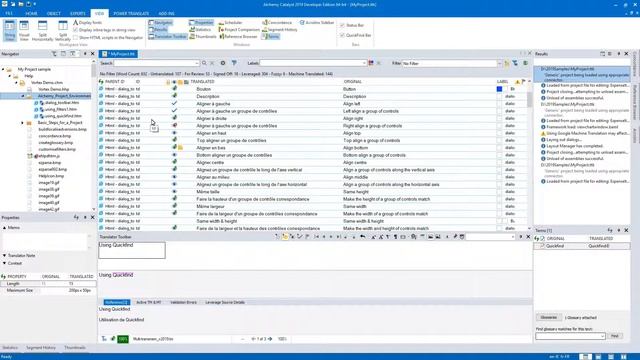Viewport: 640px width, 360px height.
Task: Switch to Validation Errors tab
Action: pyautogui.click(x=183, y=302)
